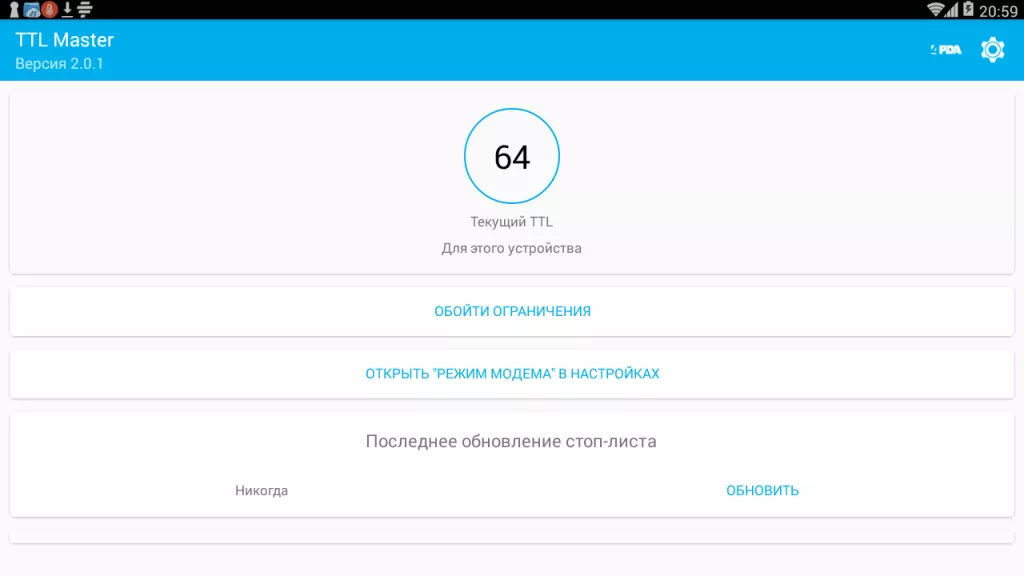The image size is (1024, 576).
Task: Tap the current TTL circle showing 64
Action: point(512,156)
